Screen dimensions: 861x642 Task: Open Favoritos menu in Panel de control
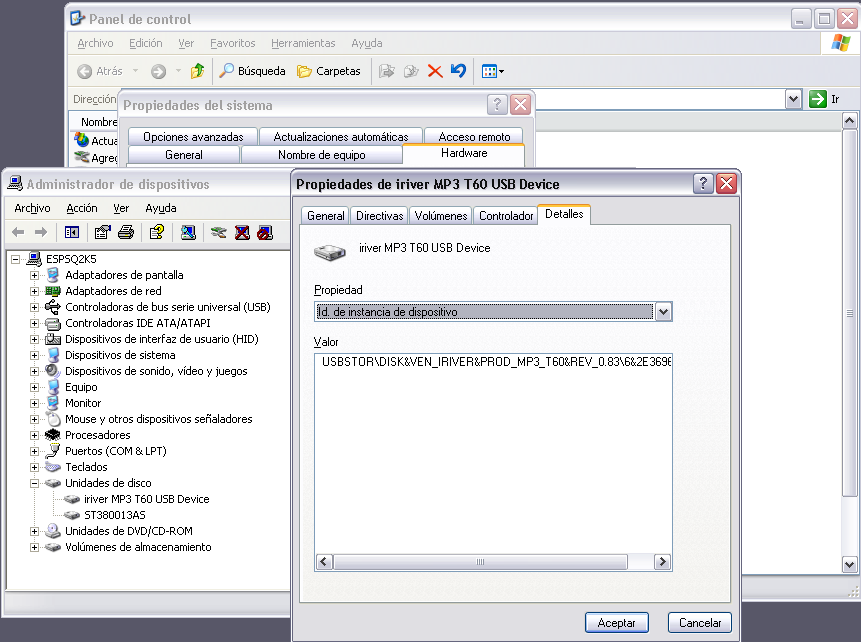(x=233, y=43)
